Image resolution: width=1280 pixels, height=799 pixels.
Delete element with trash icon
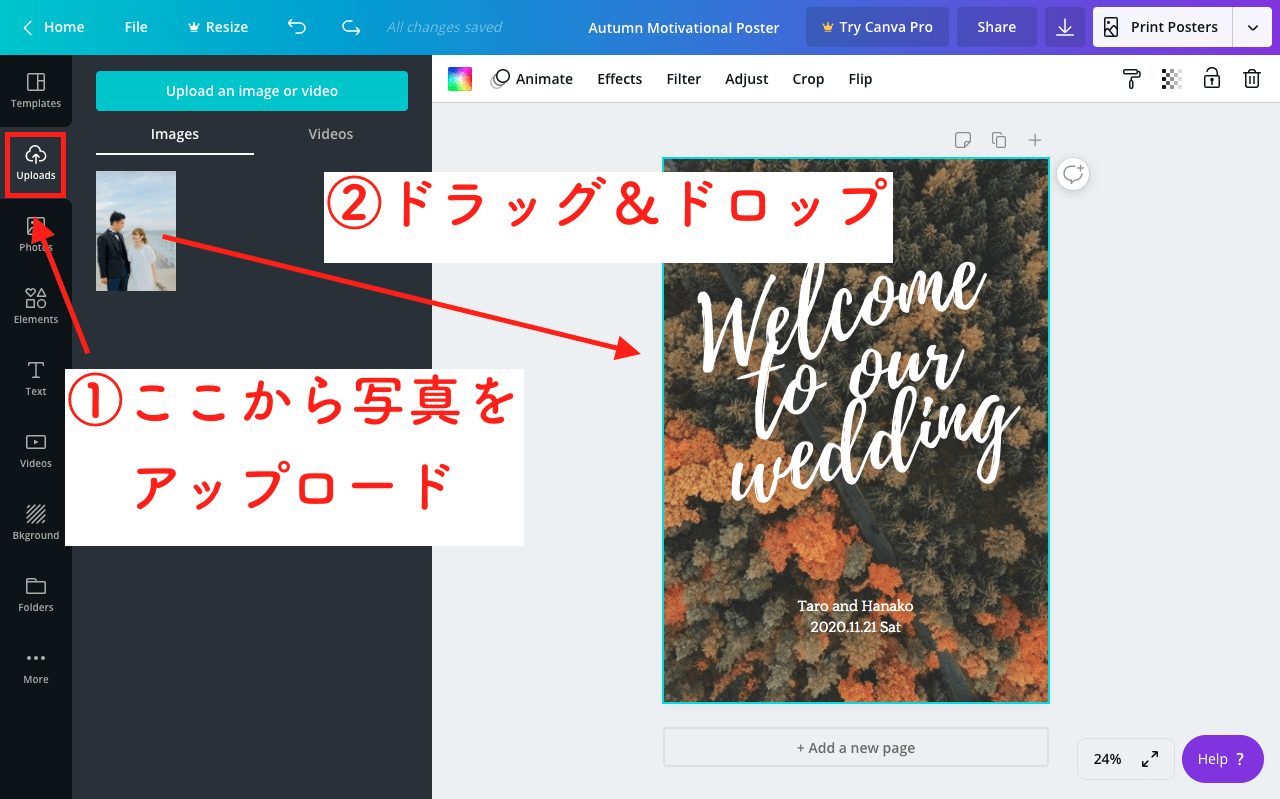click(x=1251, y=79)
